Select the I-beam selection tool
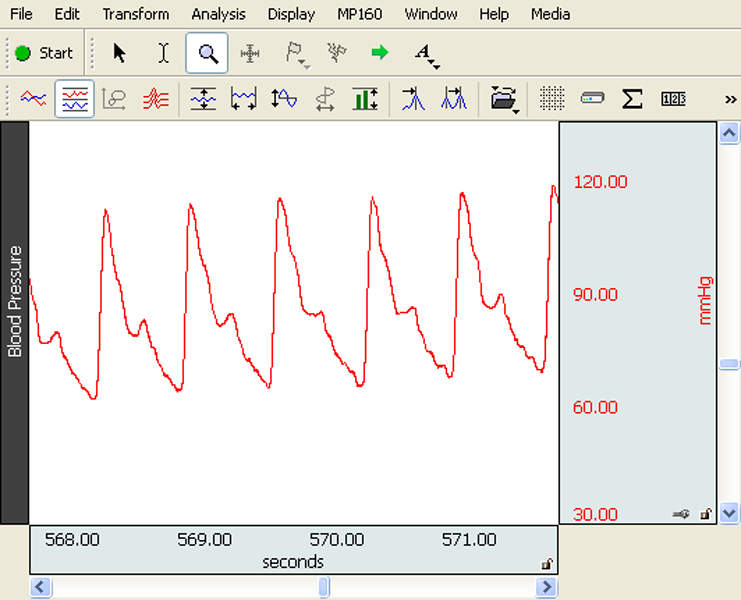741x600 pixels. (164, 53)
